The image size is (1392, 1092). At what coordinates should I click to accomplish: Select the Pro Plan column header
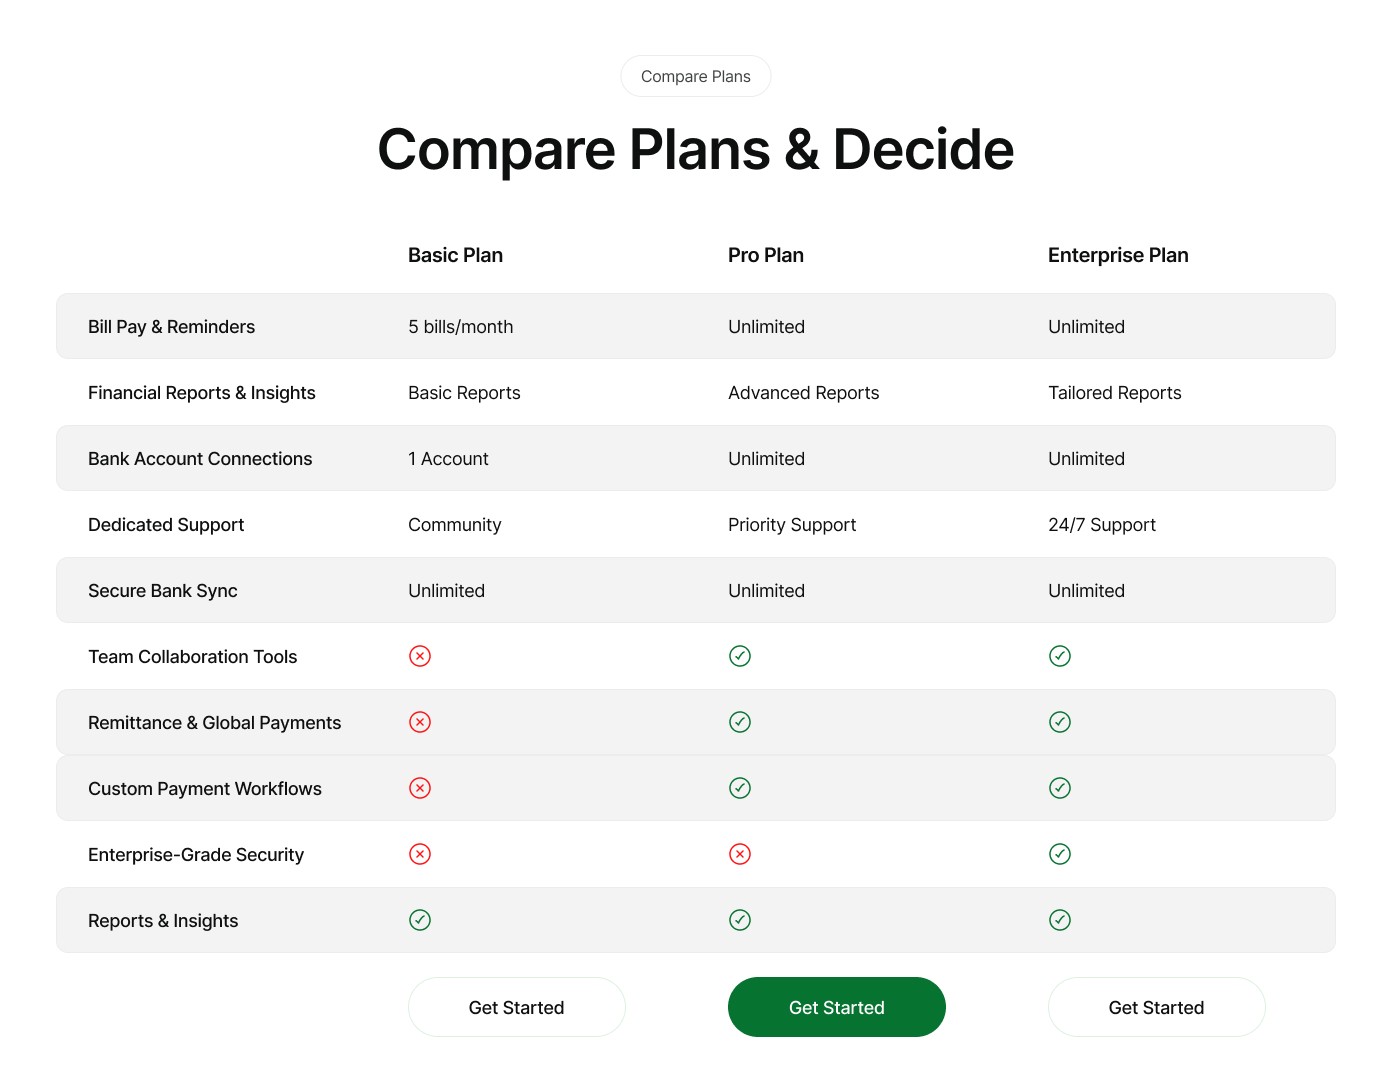[766, 255]
